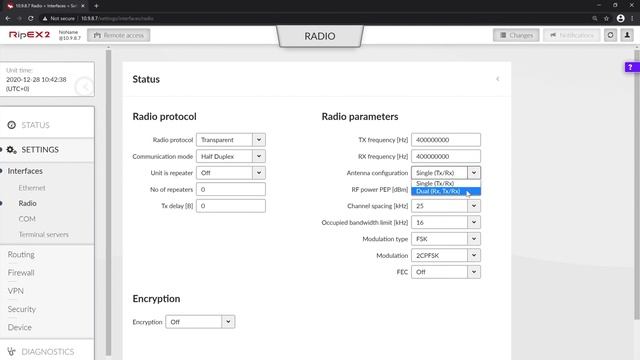Screen dimensions: 640x360
Task: Go to Ethernet interface settings
Action: tap(32, 188)
